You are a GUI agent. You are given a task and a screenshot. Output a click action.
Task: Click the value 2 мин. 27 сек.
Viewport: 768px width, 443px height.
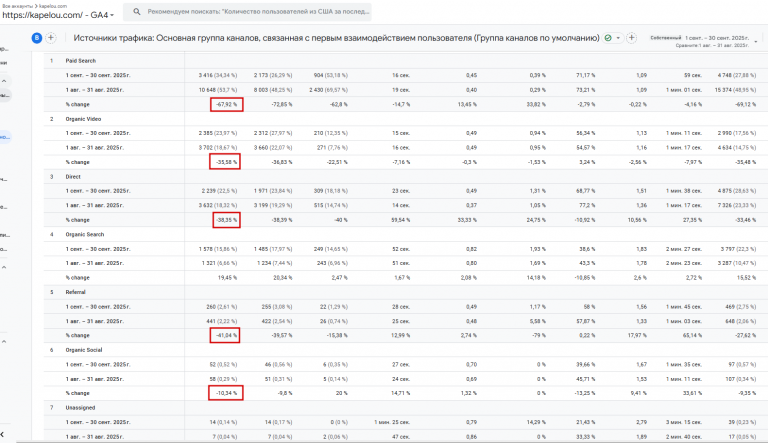[x=684, y=249]
